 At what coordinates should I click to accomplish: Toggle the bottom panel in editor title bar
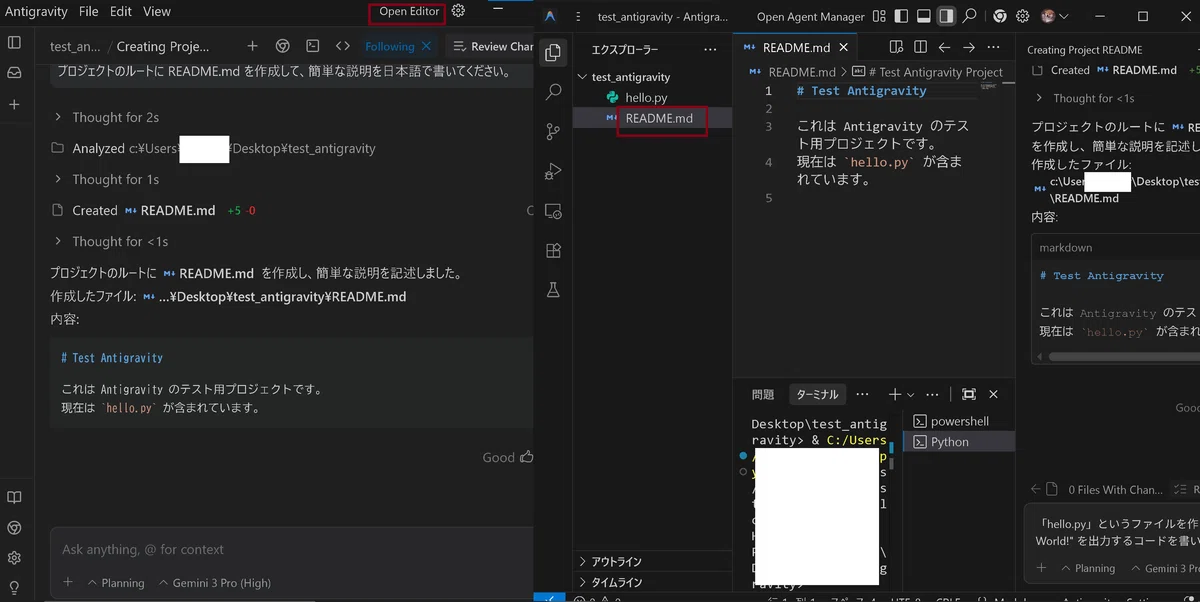tap(923, 16)
